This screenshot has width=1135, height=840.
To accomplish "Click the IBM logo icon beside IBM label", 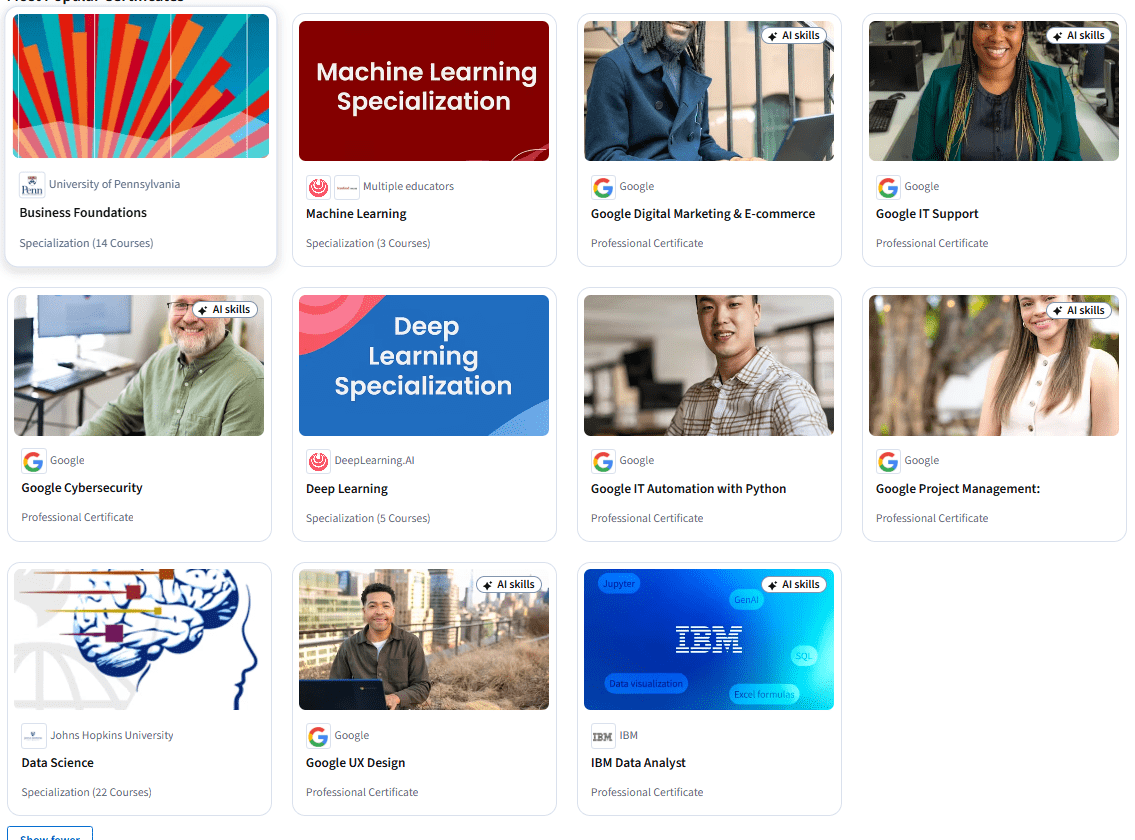I will click(x=603, y=736).
